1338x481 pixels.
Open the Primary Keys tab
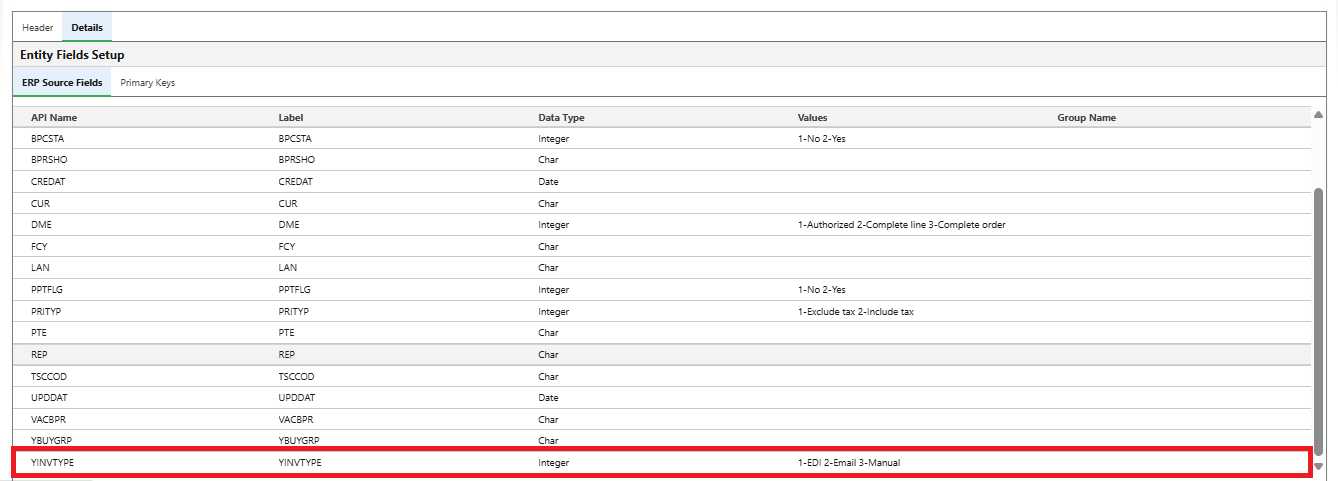[147, 83]
